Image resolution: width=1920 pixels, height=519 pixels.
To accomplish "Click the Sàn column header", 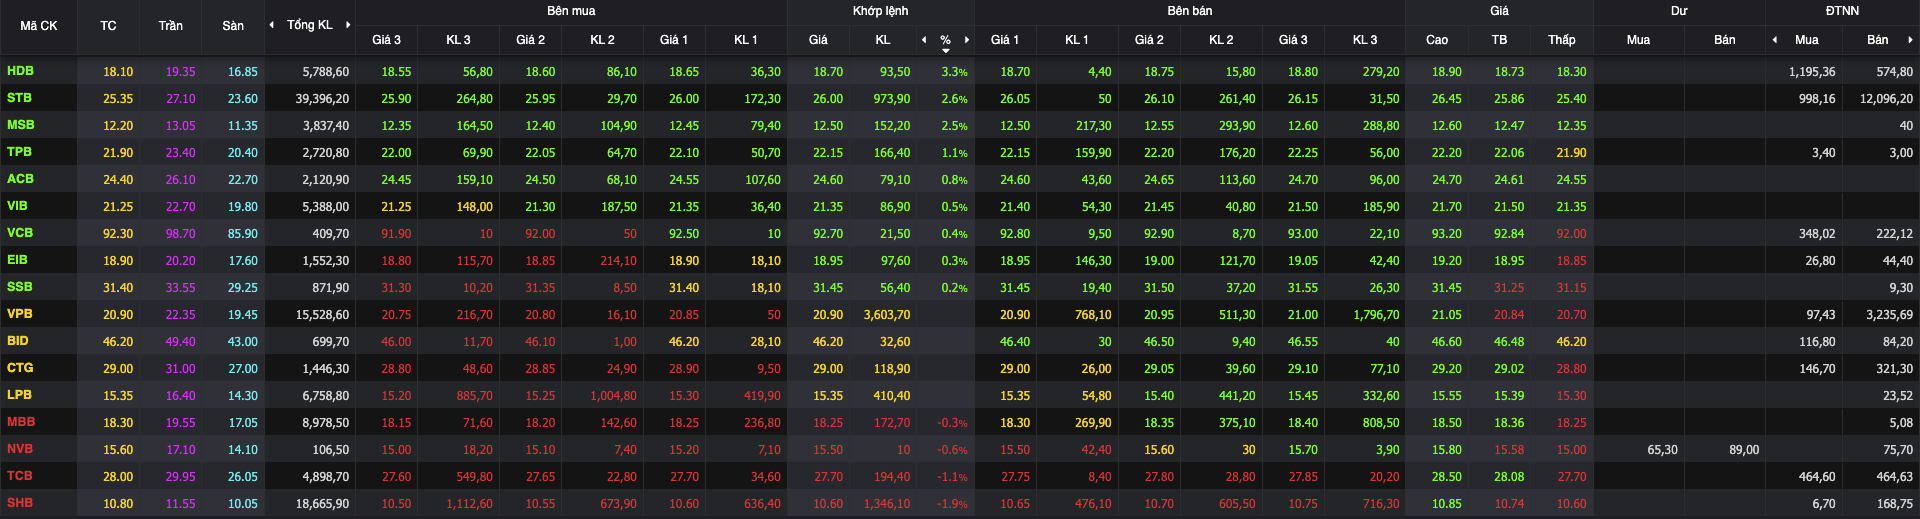I will pyautogui.click(x=233, y=26).
